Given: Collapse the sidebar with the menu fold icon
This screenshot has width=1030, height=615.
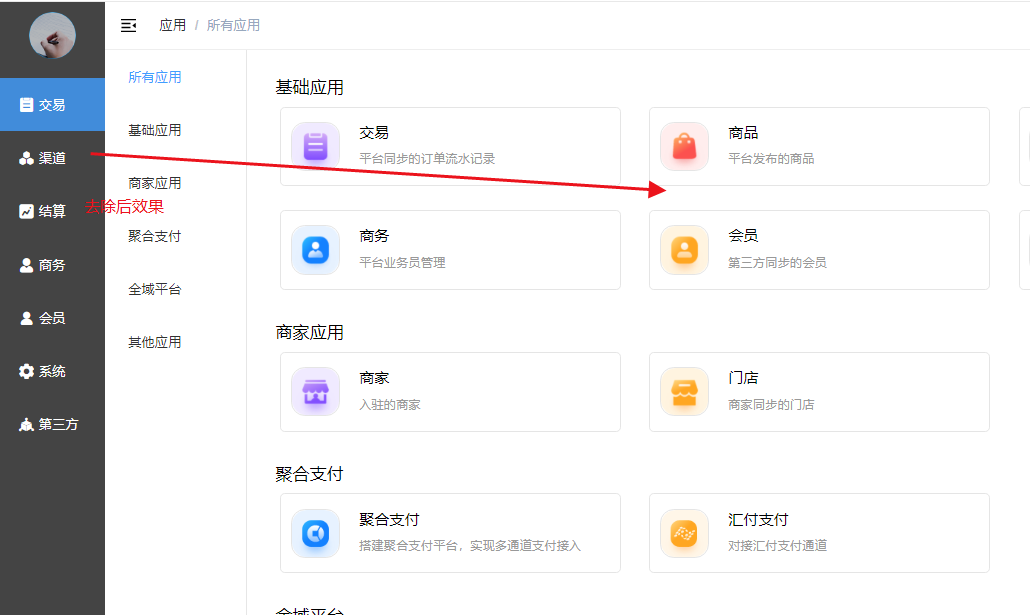Looking at the screenshot, I should point(128,25).
